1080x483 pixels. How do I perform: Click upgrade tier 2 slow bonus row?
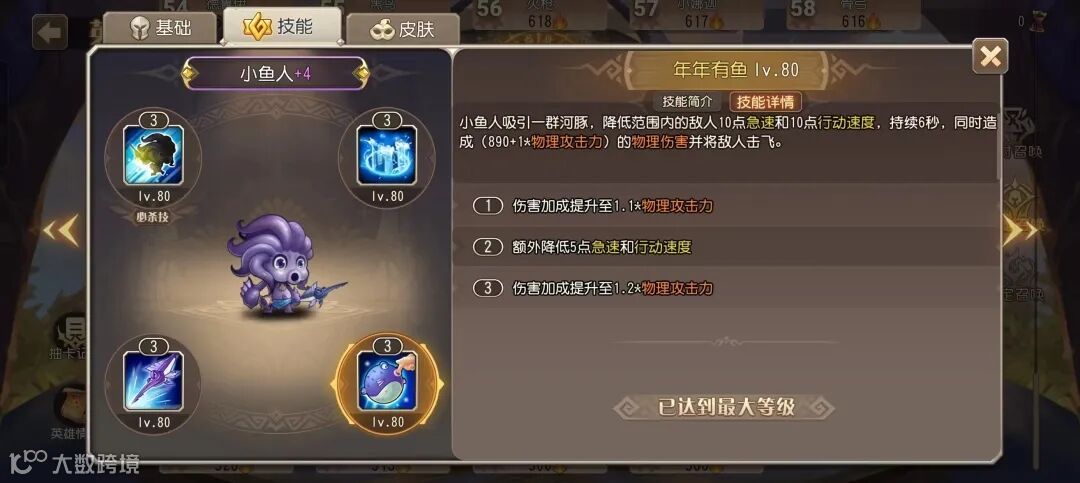[x=727, y=247]
